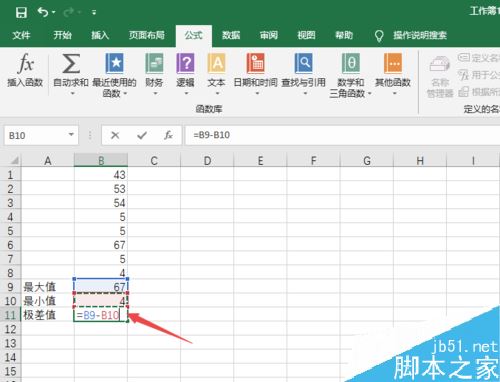500x382 pixels.
Task: Switch to the 开始 ribbon tab
Action: tap(62, 35)
